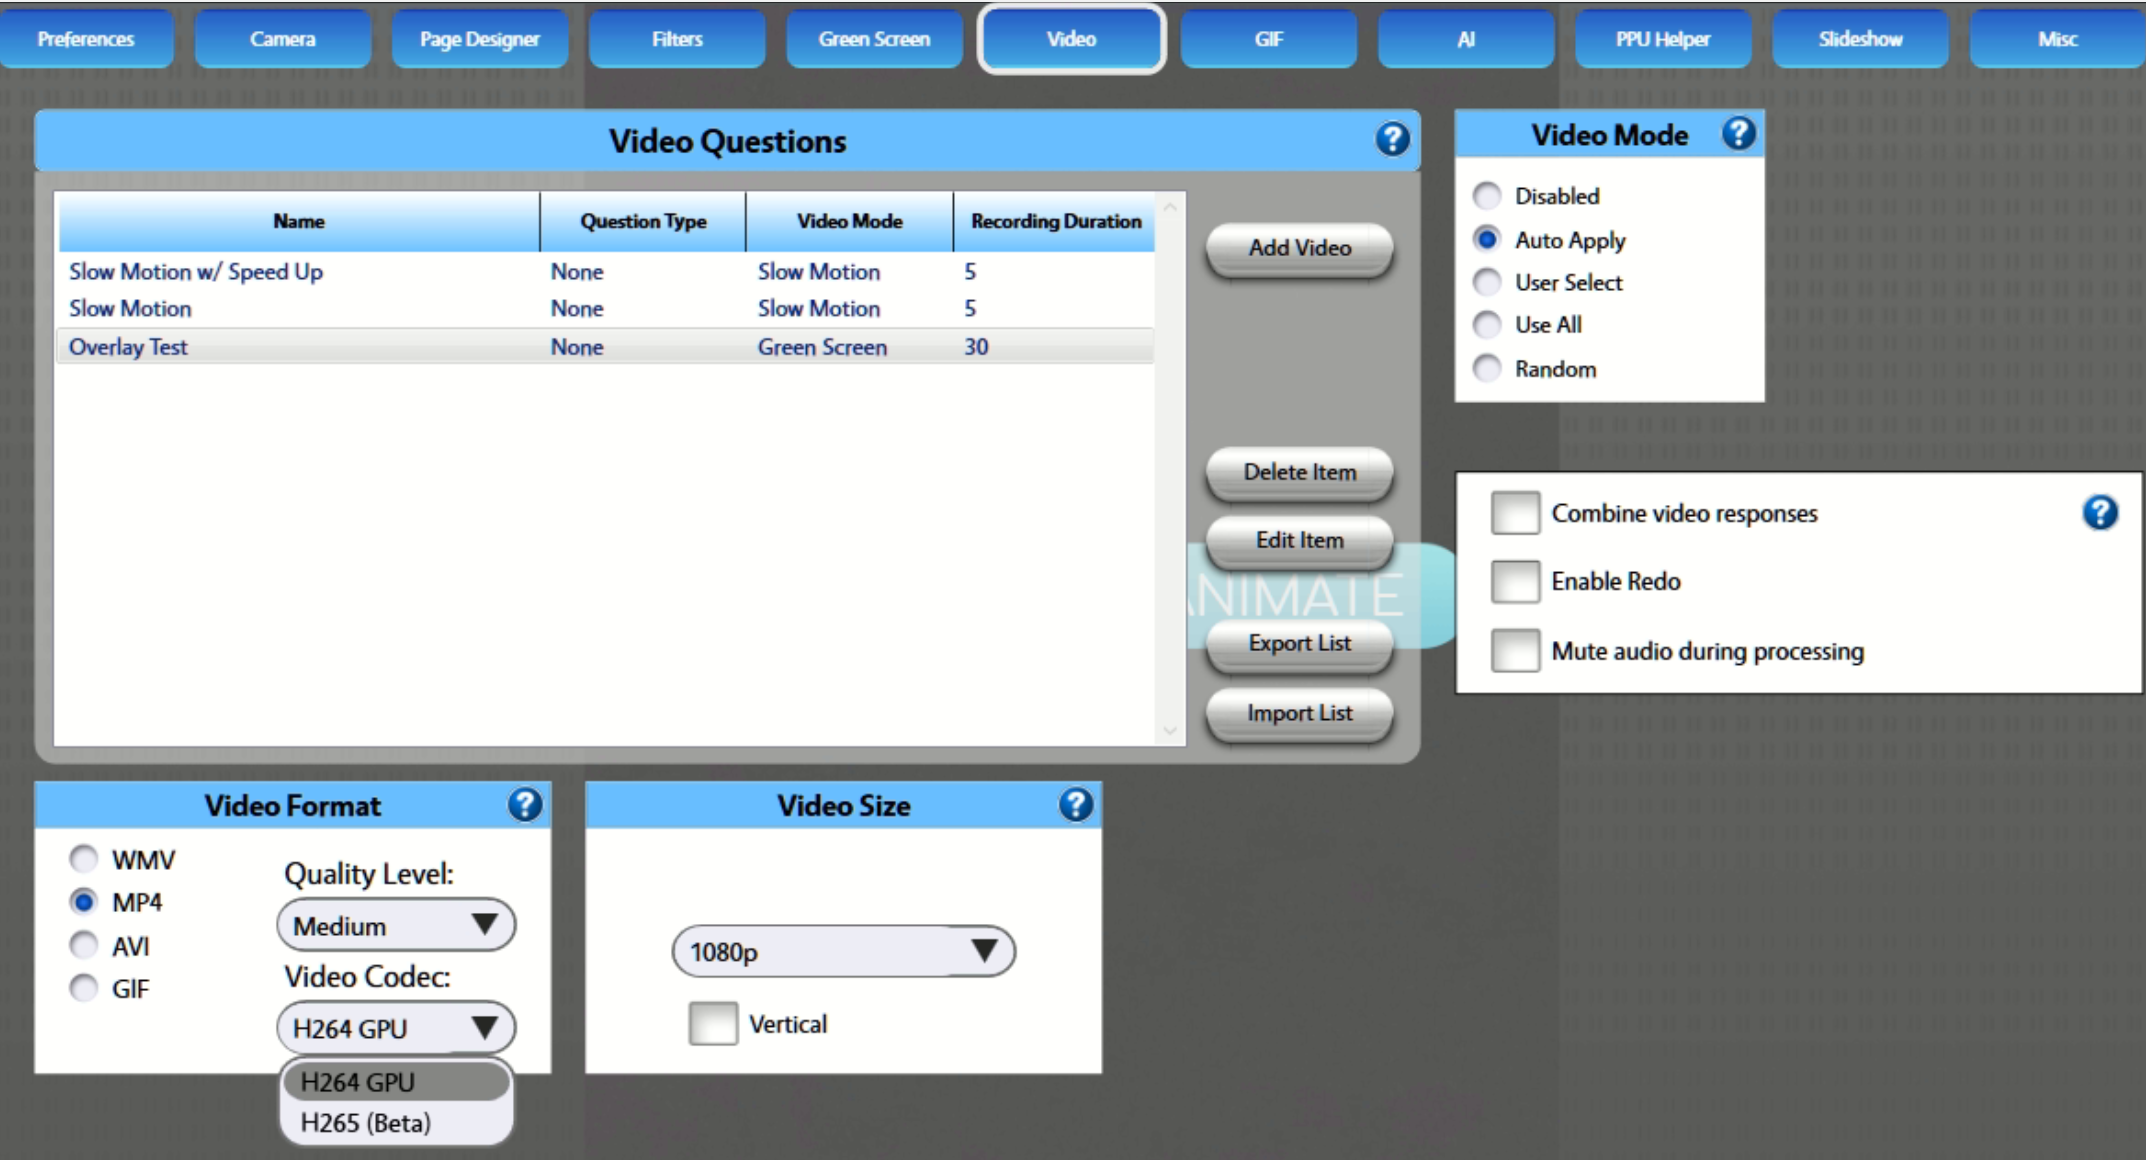Select H265 (Beta) codec option
Screen dimensions: 2146x1160
click(x=366, y=1123)
